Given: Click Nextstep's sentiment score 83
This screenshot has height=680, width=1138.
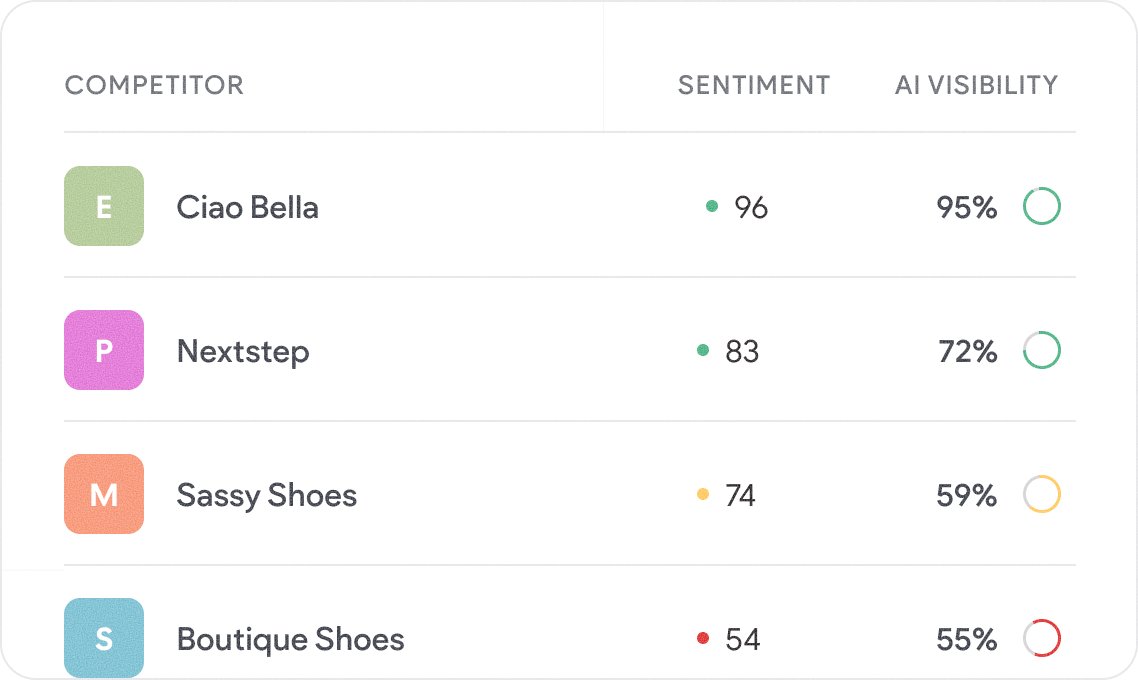Looking at the screenshot, I should [x=742, y=351].
